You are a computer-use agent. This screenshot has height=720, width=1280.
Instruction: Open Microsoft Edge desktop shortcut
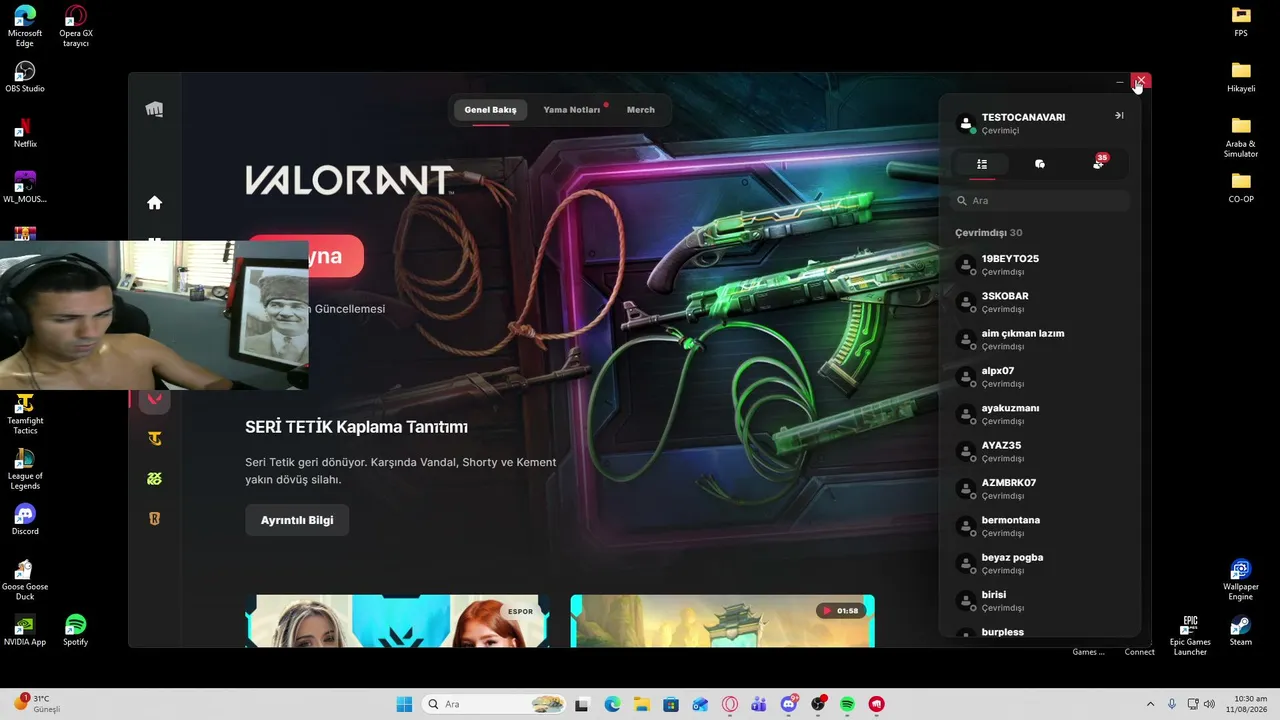point(25,26)
